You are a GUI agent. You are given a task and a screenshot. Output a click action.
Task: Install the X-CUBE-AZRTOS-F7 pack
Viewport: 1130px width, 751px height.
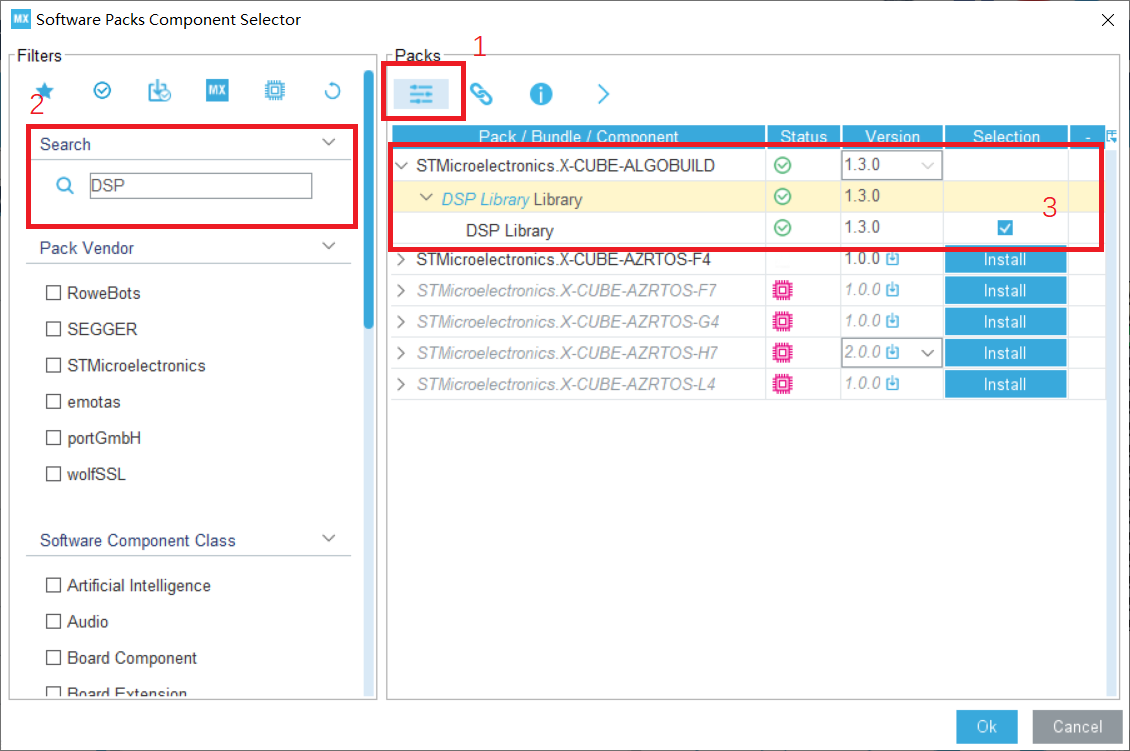click(1005, 290)
